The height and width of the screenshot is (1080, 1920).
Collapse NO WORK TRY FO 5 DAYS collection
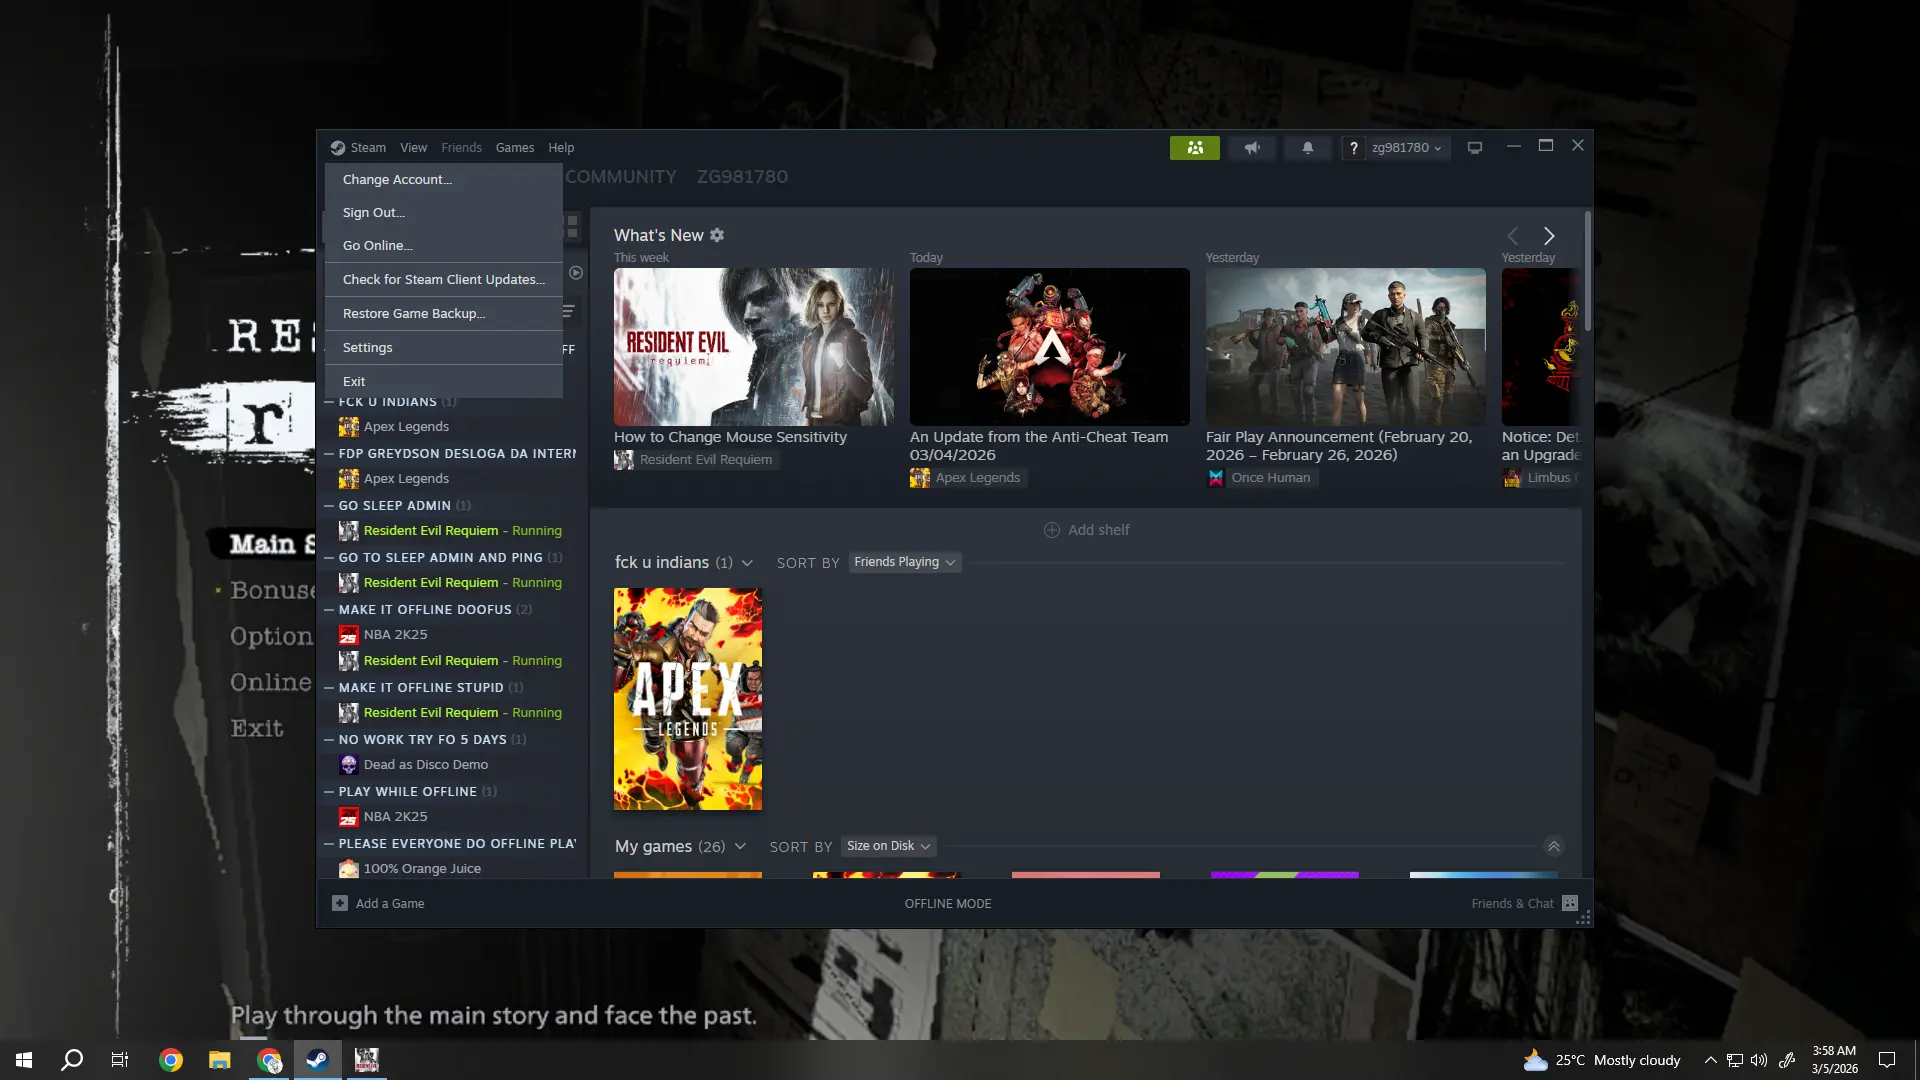coord(329,740)
